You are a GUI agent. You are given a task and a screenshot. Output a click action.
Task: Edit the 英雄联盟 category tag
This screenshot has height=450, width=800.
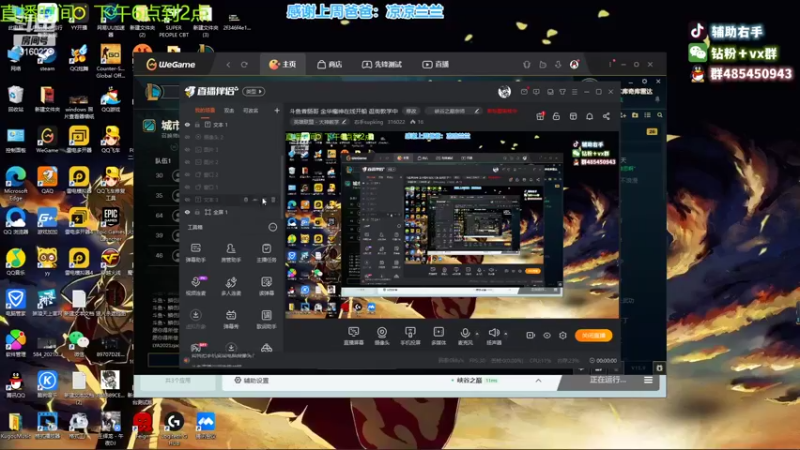319,122
